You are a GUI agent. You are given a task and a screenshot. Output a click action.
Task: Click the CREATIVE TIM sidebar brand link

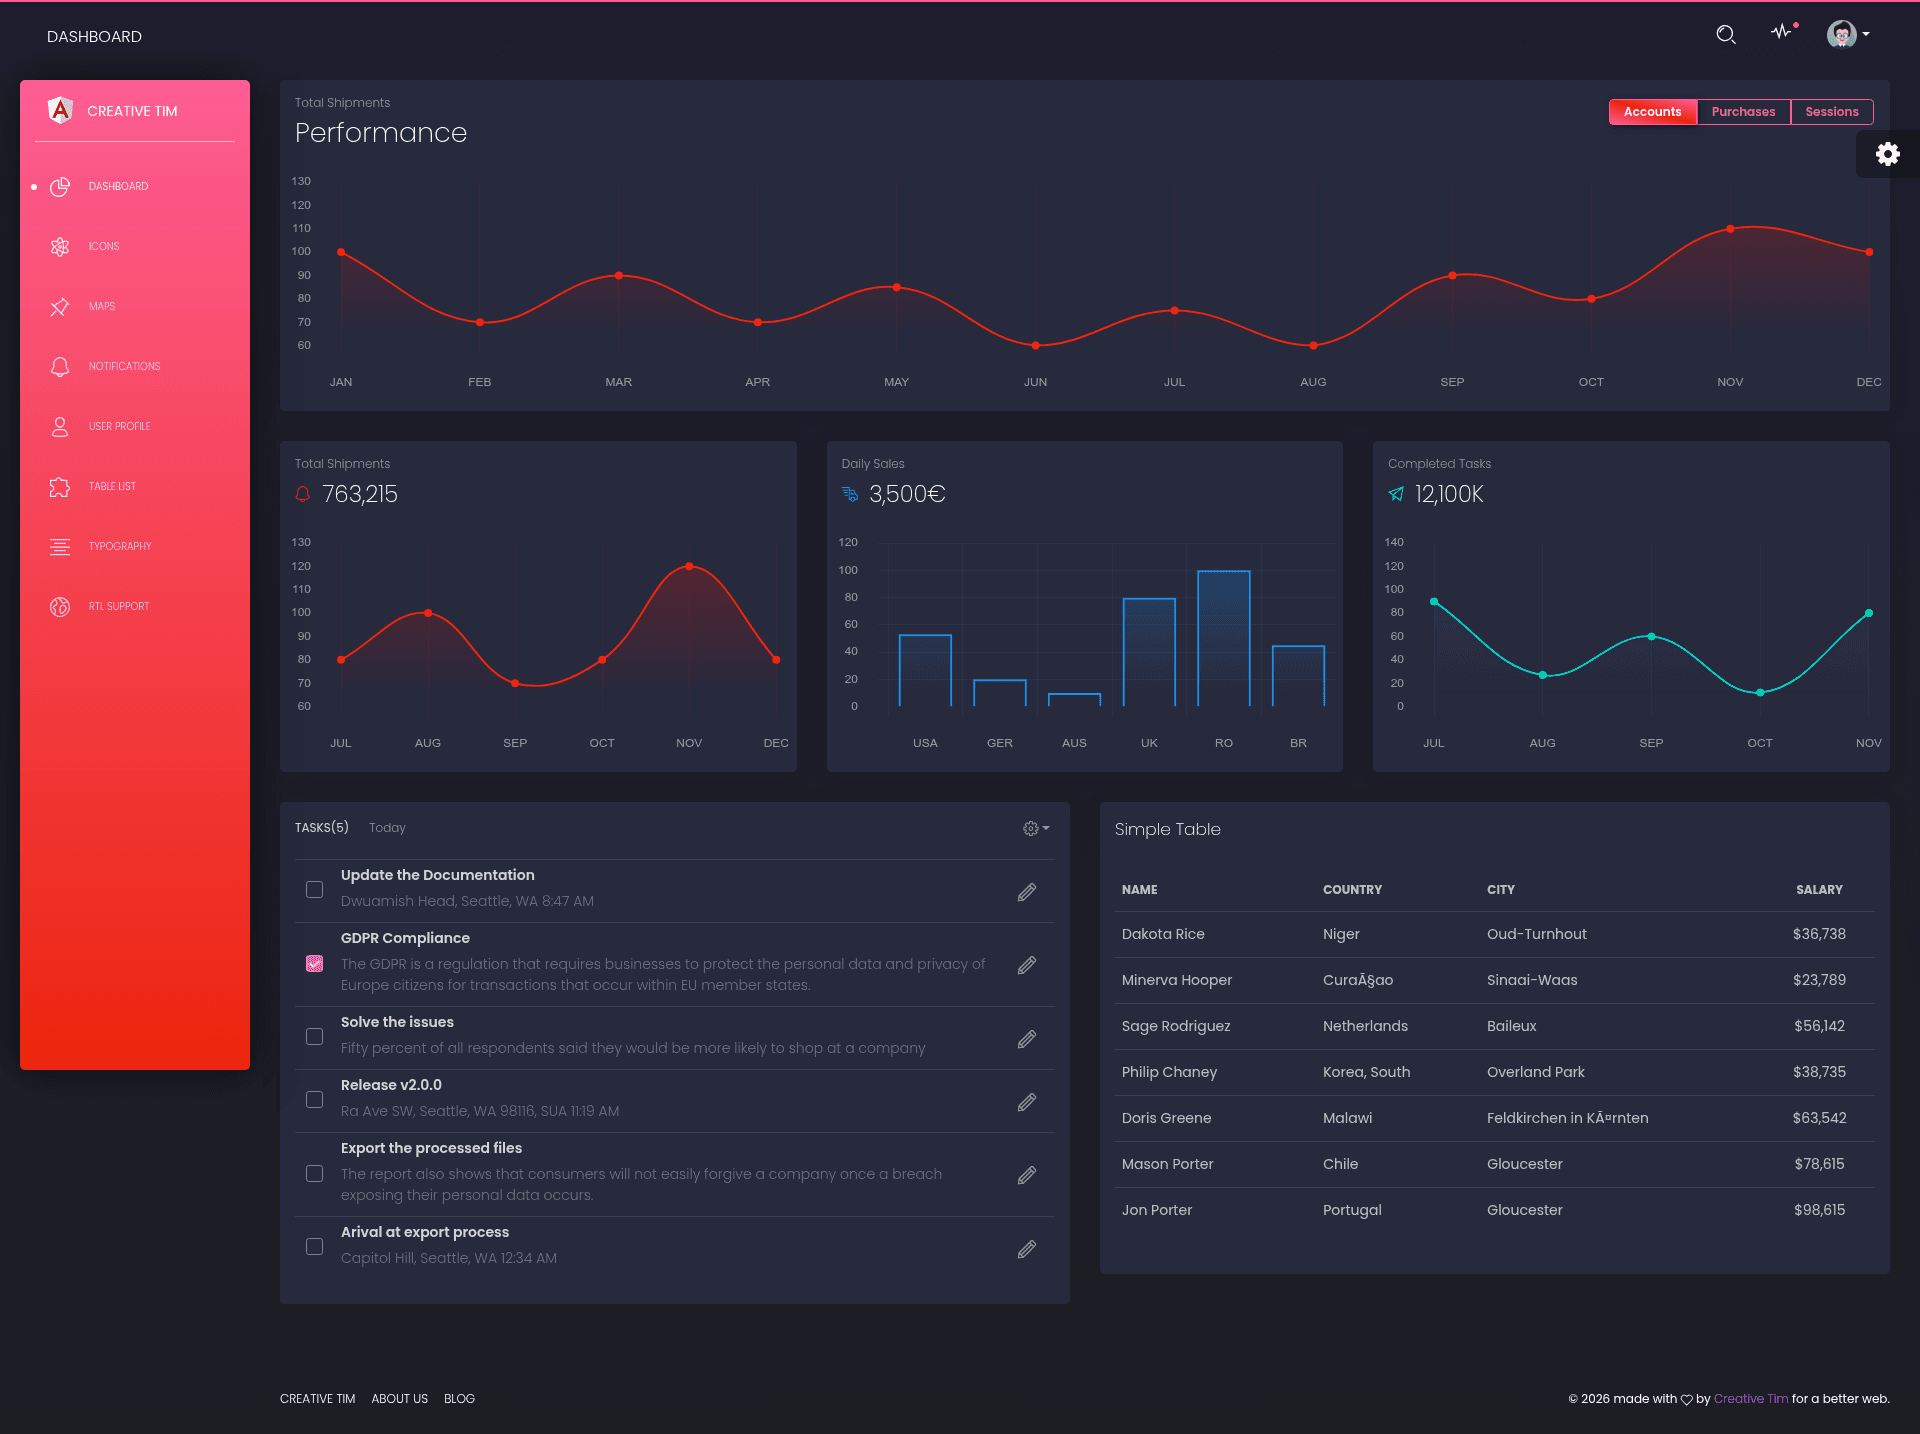132,111
